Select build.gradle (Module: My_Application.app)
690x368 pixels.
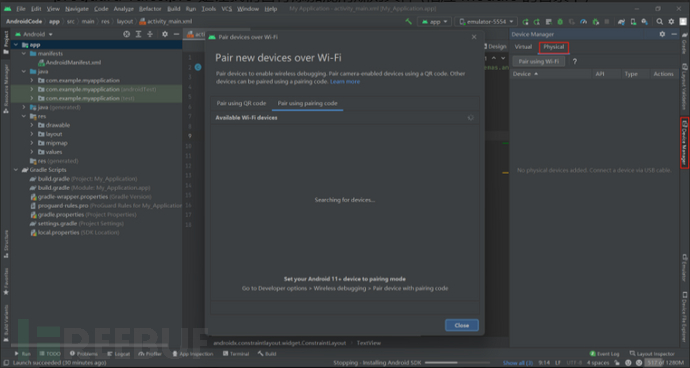tap(91, 188)
